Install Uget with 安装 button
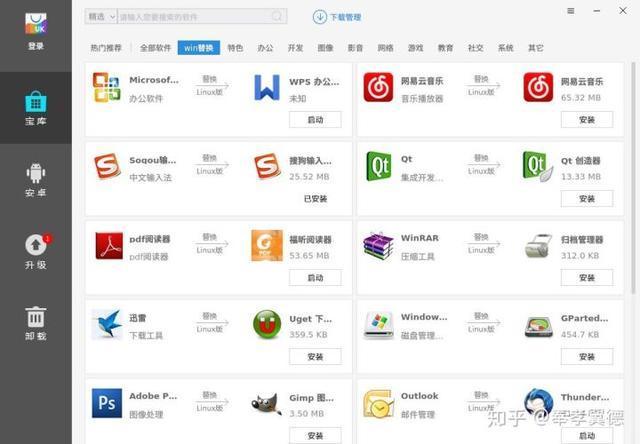 (315, 357)
